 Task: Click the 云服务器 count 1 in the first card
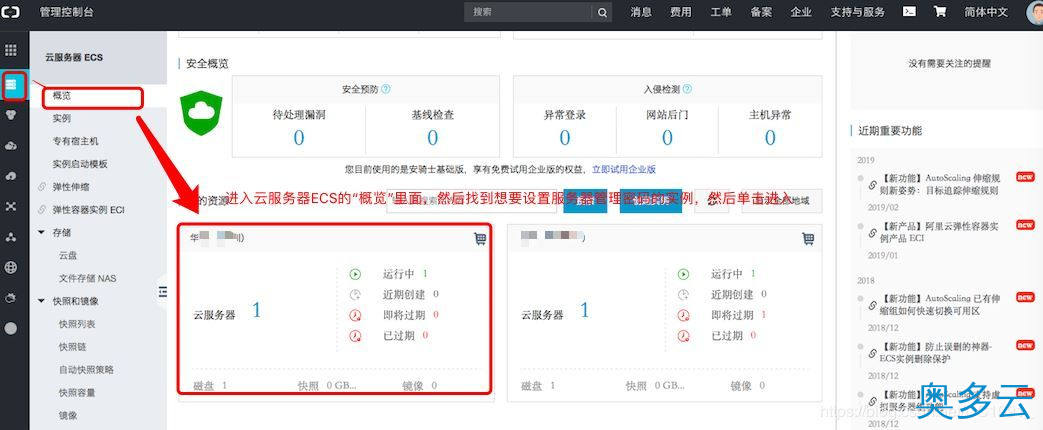256,311
